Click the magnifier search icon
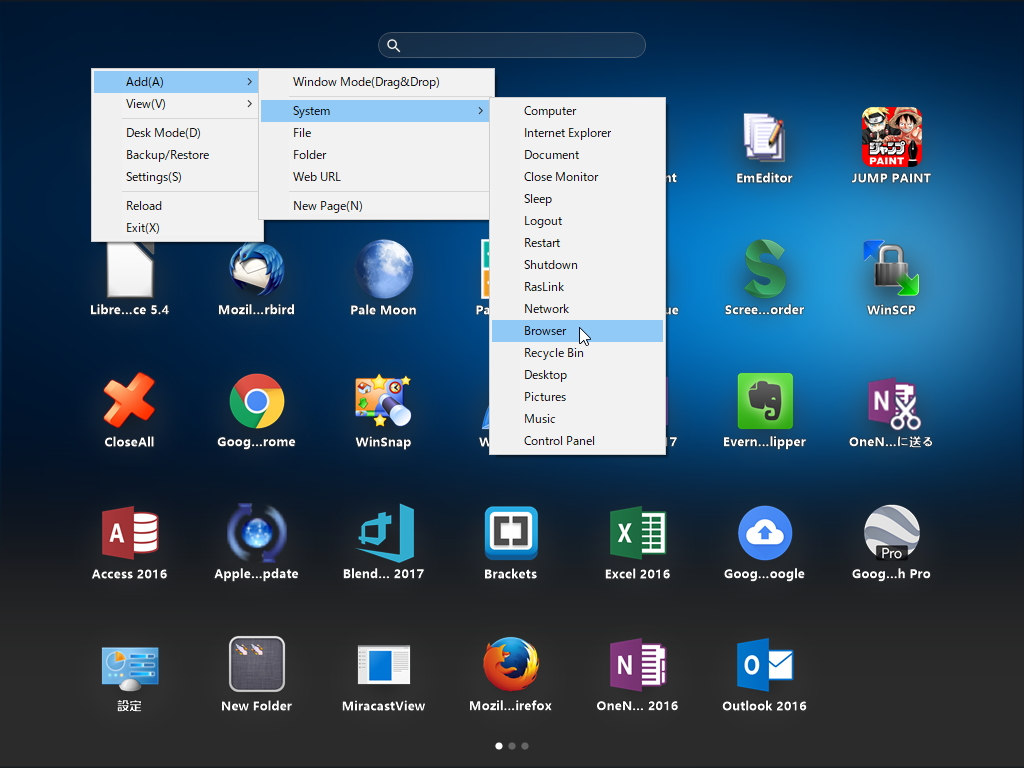Image resolution: width=1024 pixels, height=768 pixels. point(393,45)
